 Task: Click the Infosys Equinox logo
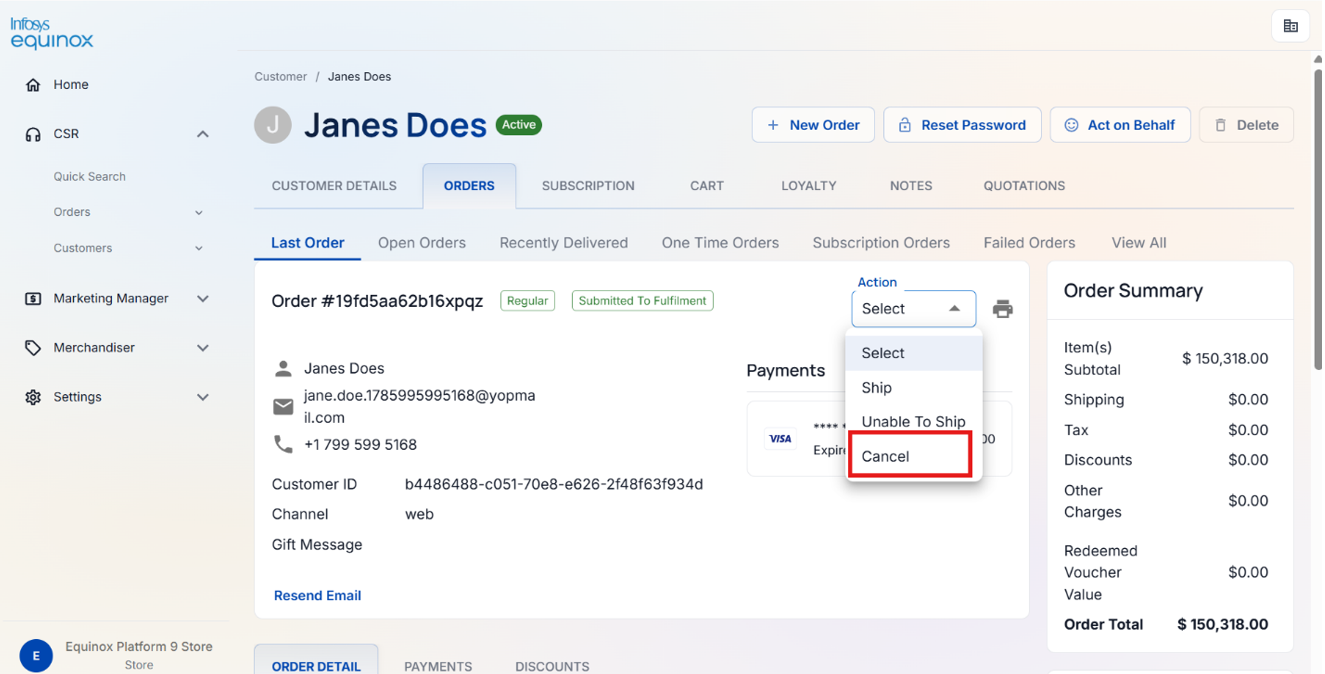point(51,33)
